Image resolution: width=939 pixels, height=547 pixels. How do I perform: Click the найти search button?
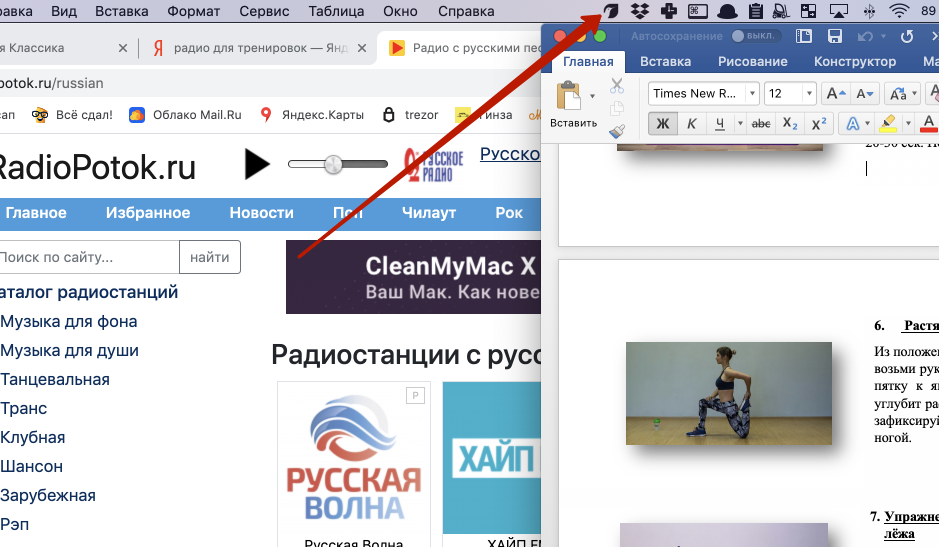point(210,257)
